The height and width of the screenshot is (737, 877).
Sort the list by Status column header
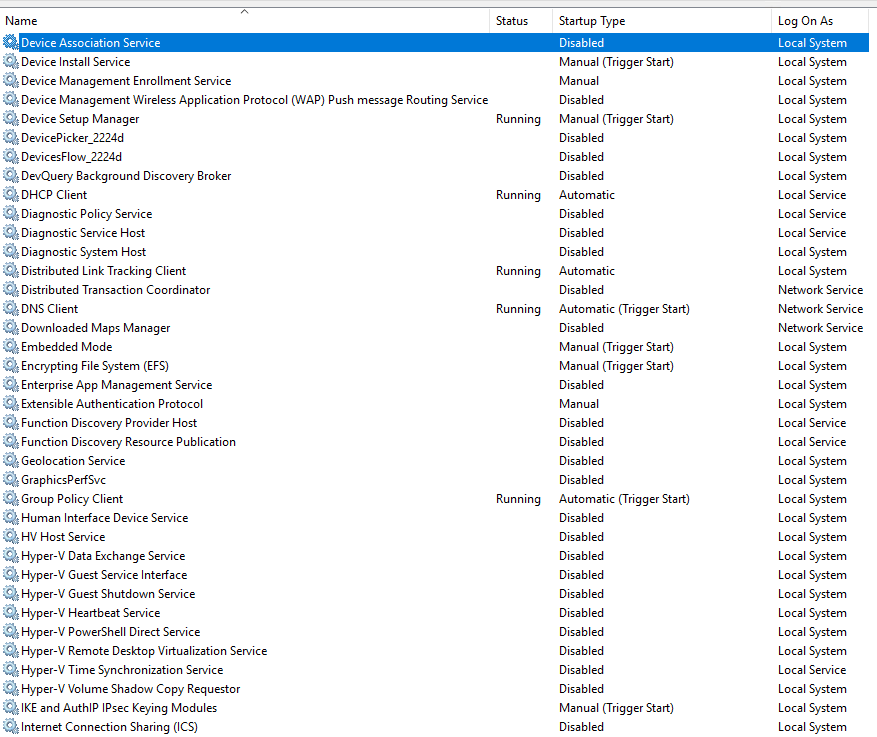(521, 21)
